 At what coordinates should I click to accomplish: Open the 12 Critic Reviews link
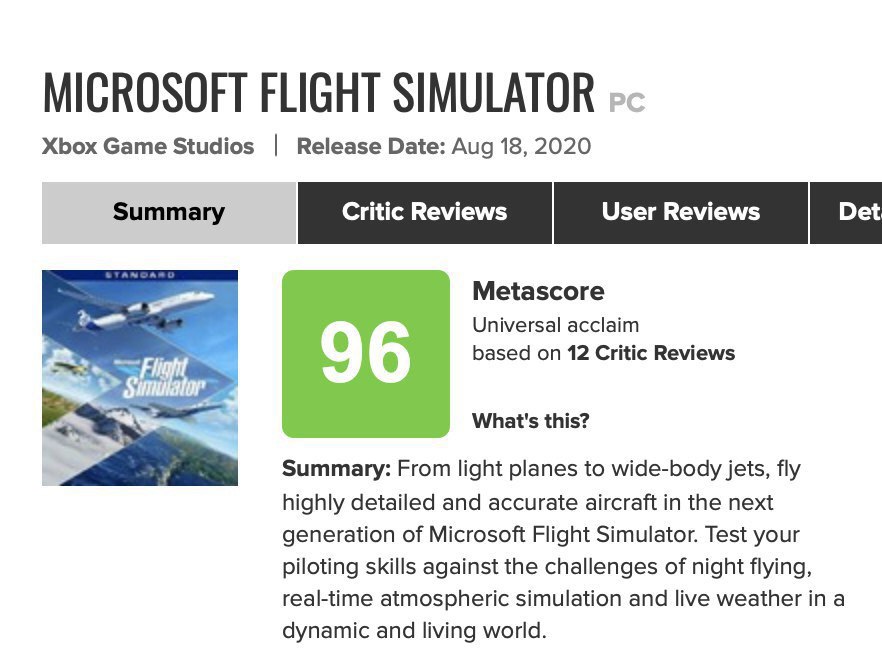coord(650,353)
